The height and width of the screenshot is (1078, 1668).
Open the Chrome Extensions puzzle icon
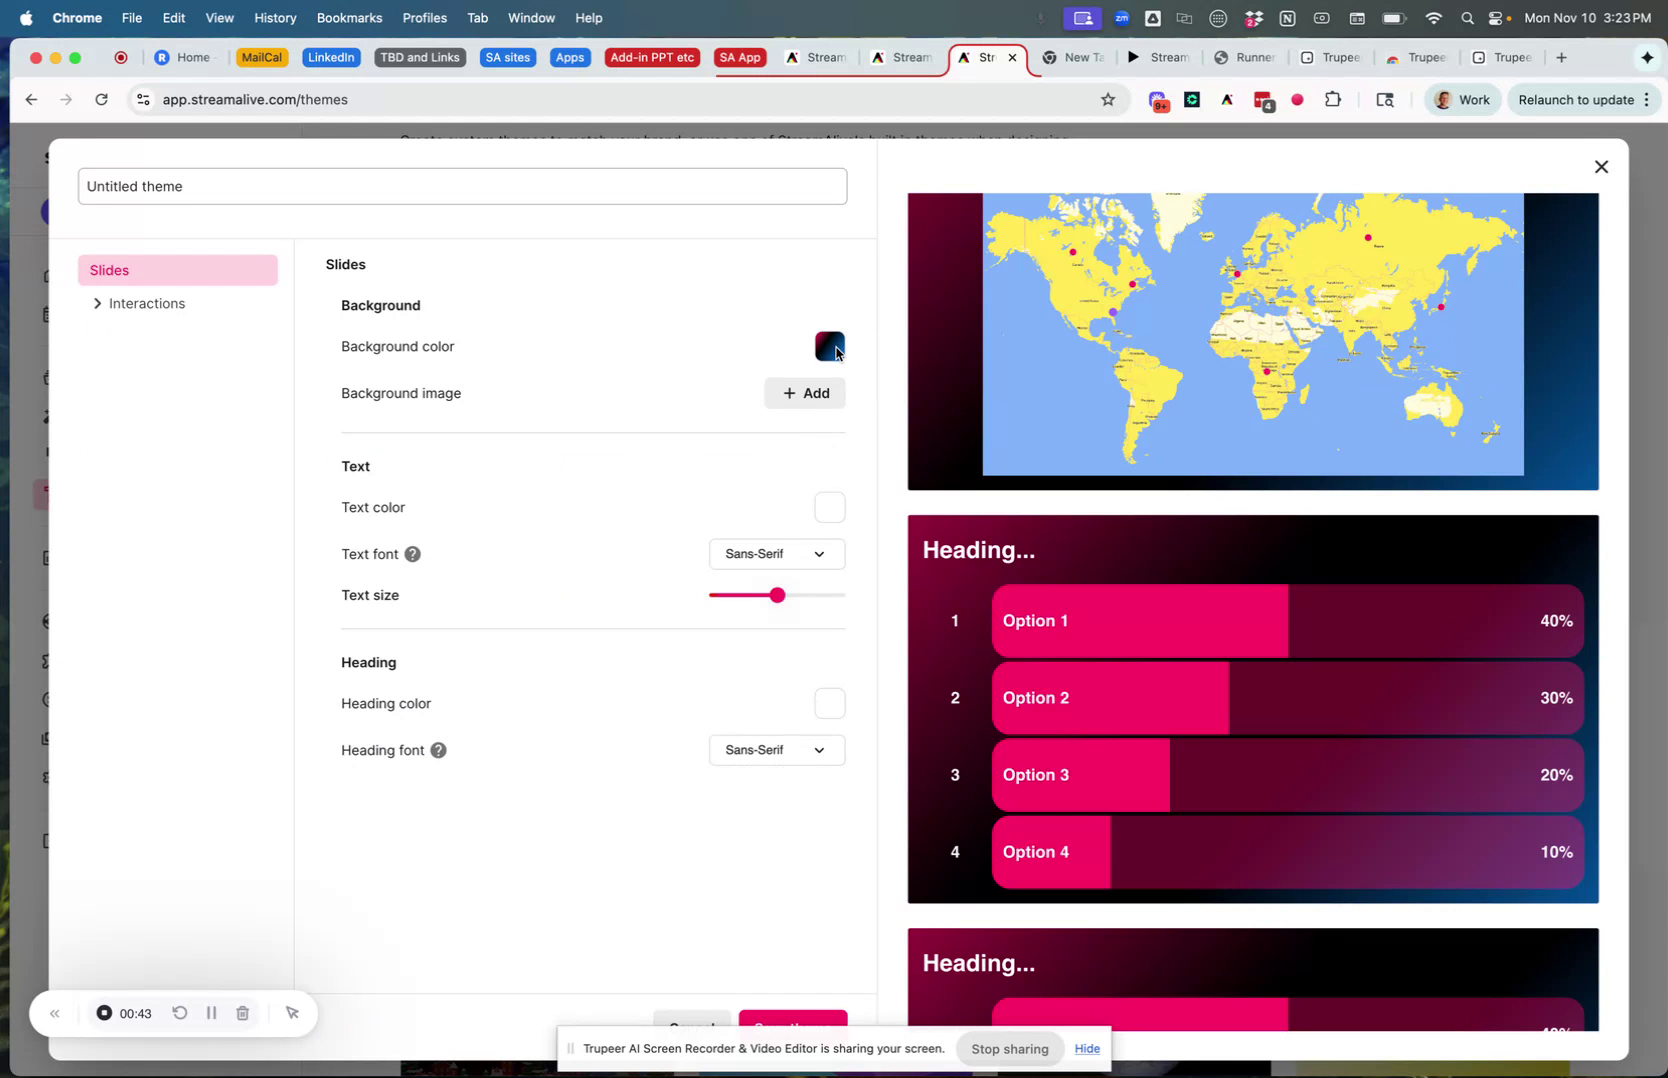(1333, 99)
